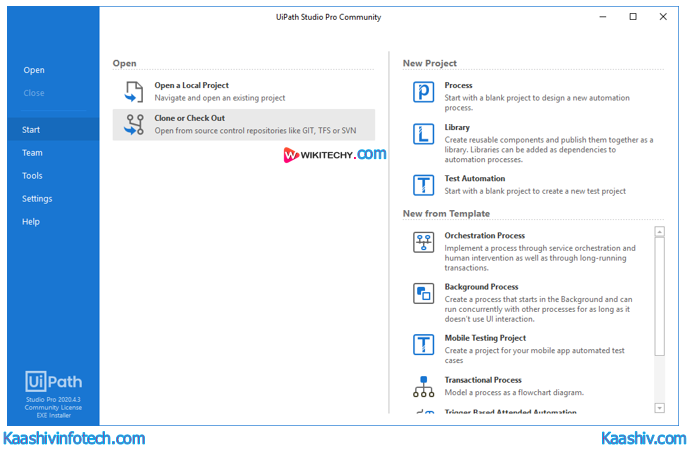
Task: Select the Mobile Testing Project icon
Action: (423, 345)
